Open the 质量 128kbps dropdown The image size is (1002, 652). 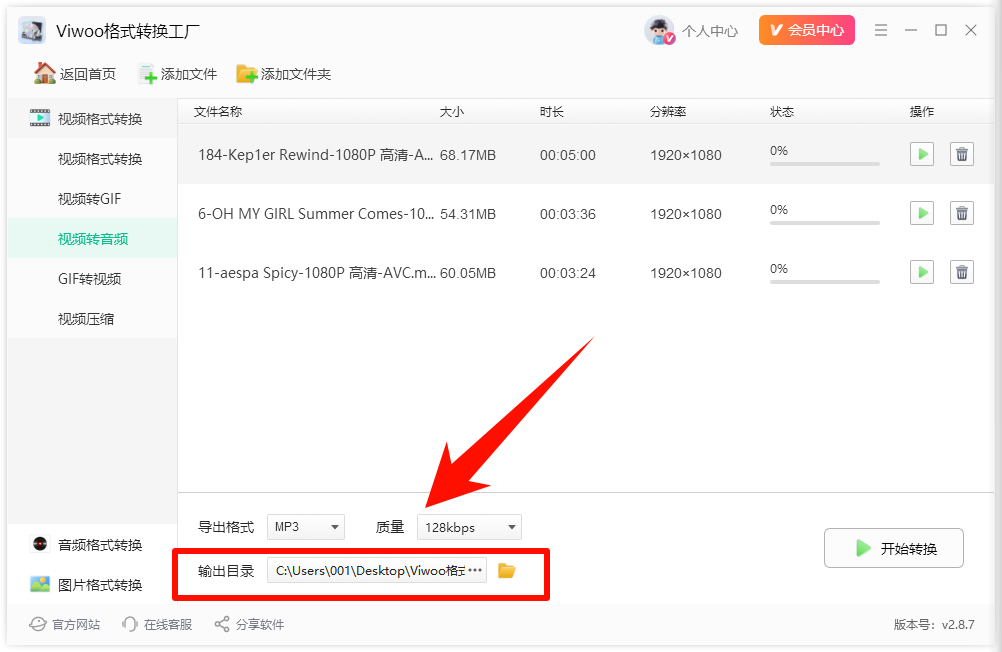click(x=469, y=527)
